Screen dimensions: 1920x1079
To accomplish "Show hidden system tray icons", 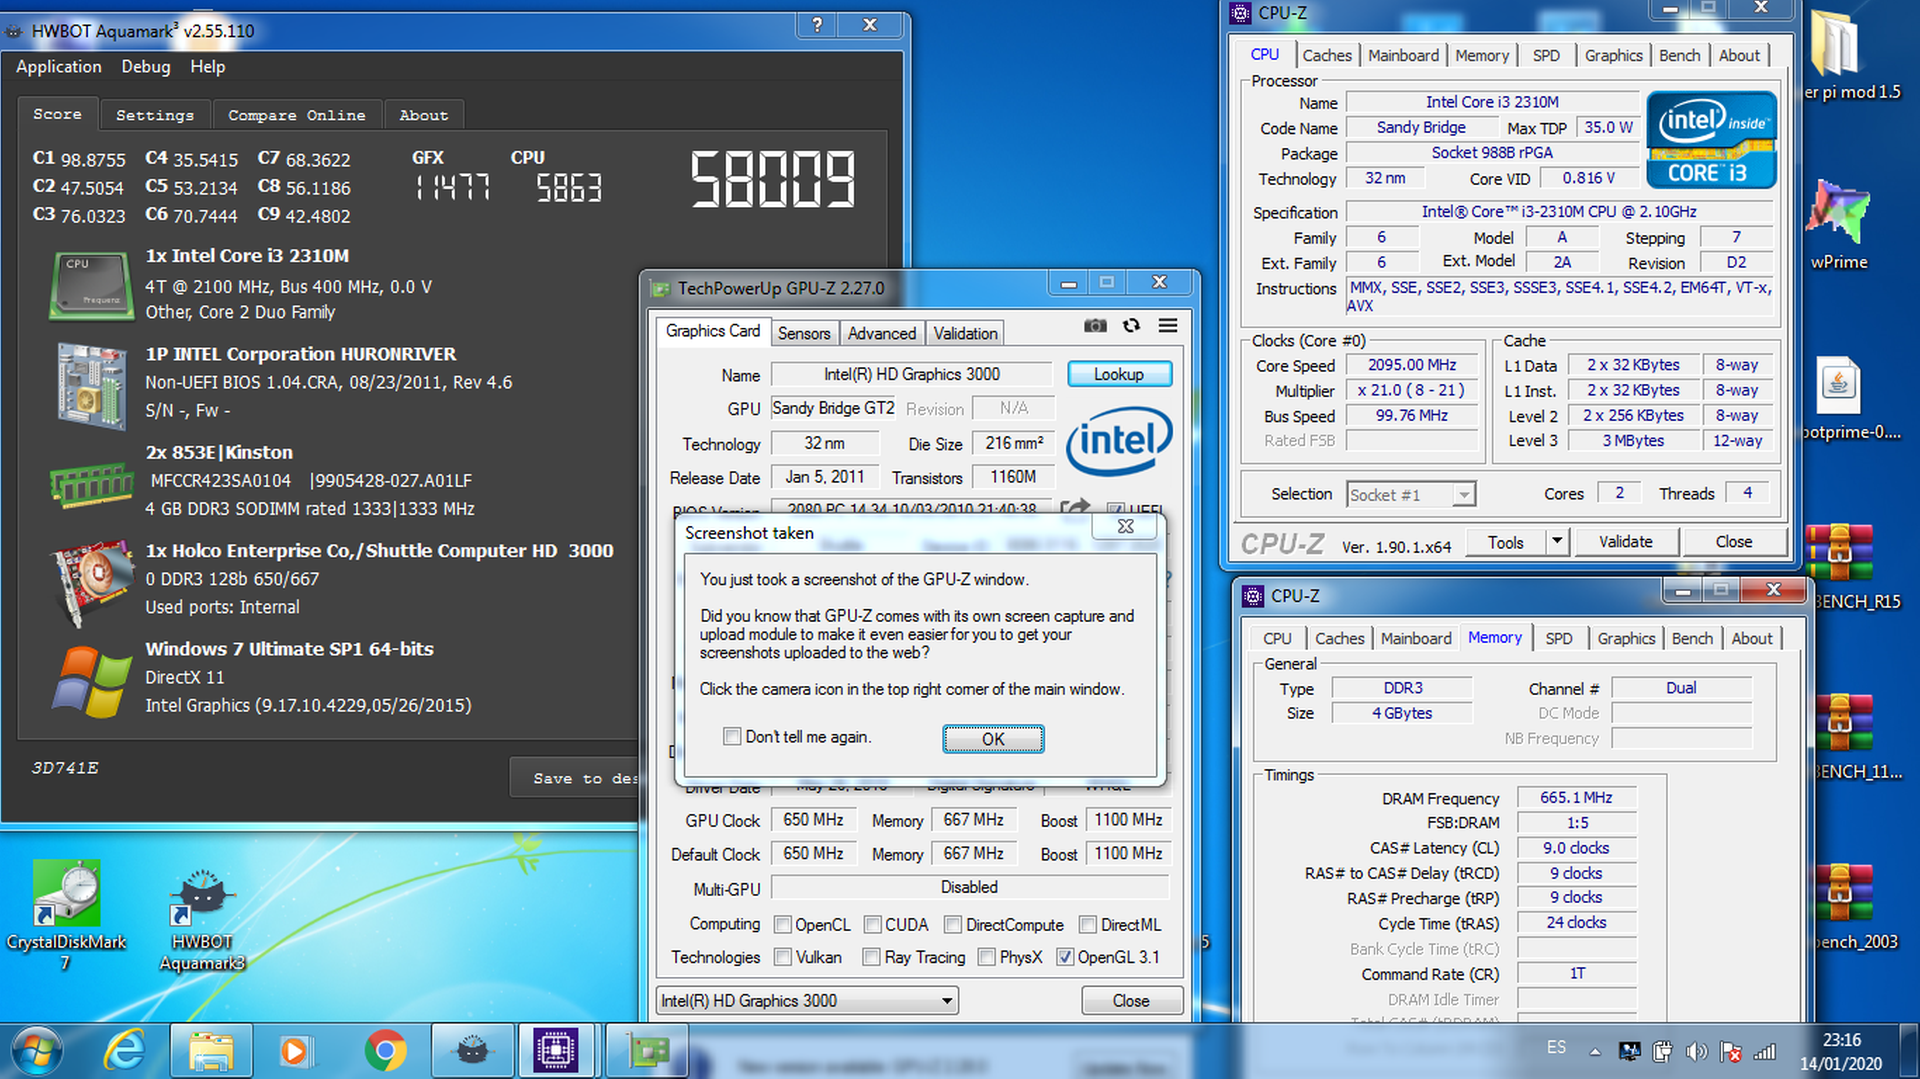I will coord(1594,1052).
